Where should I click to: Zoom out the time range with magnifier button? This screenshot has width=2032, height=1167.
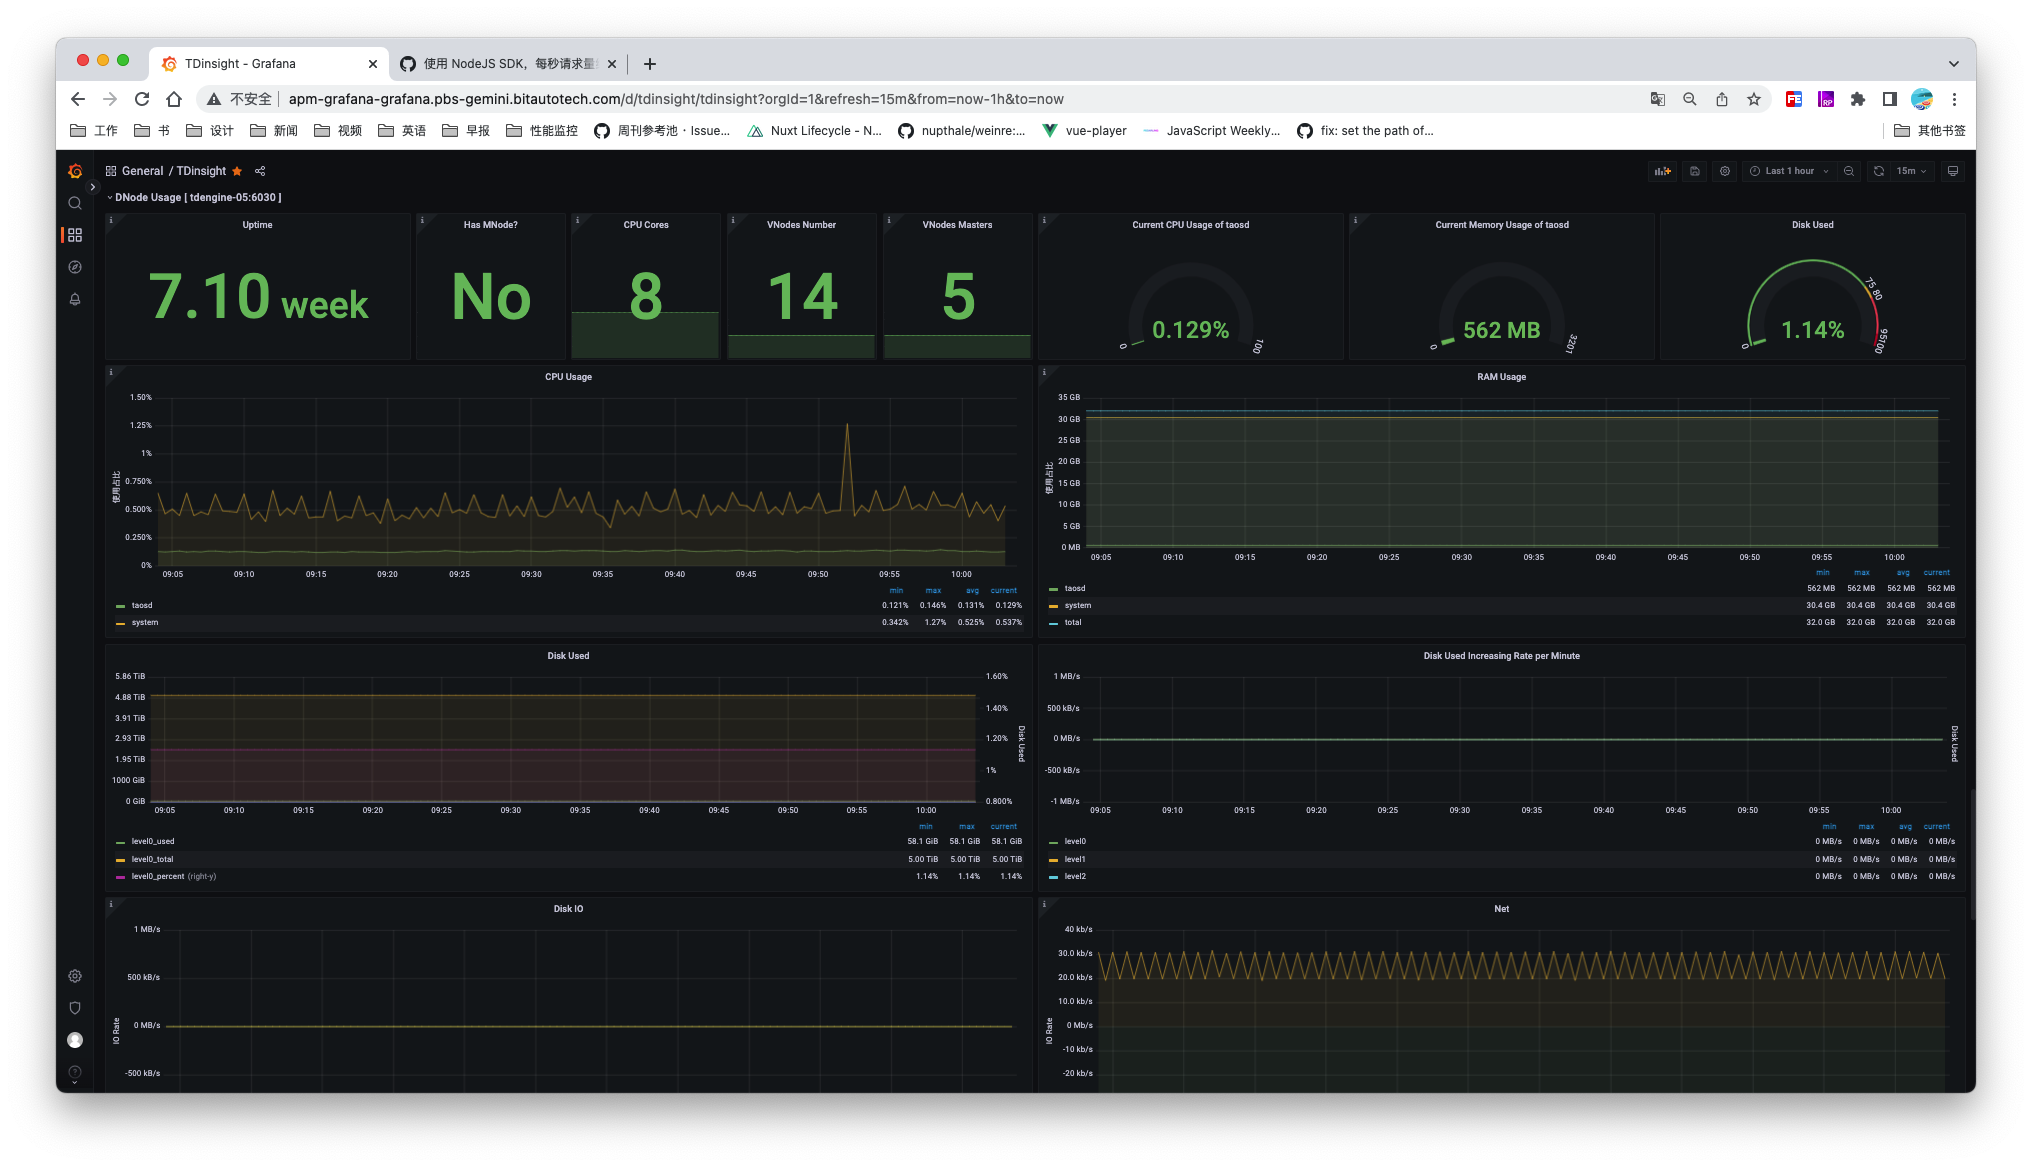coord(1849,171)
